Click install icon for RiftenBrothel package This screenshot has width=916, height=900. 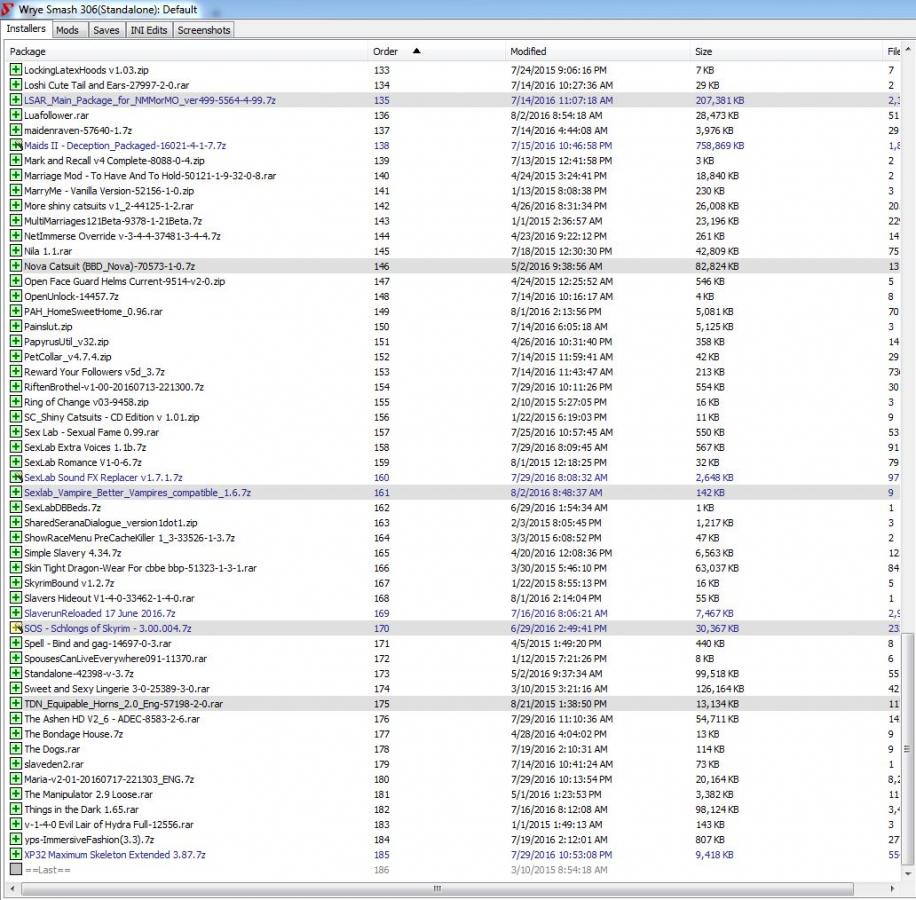click(16, 387)
